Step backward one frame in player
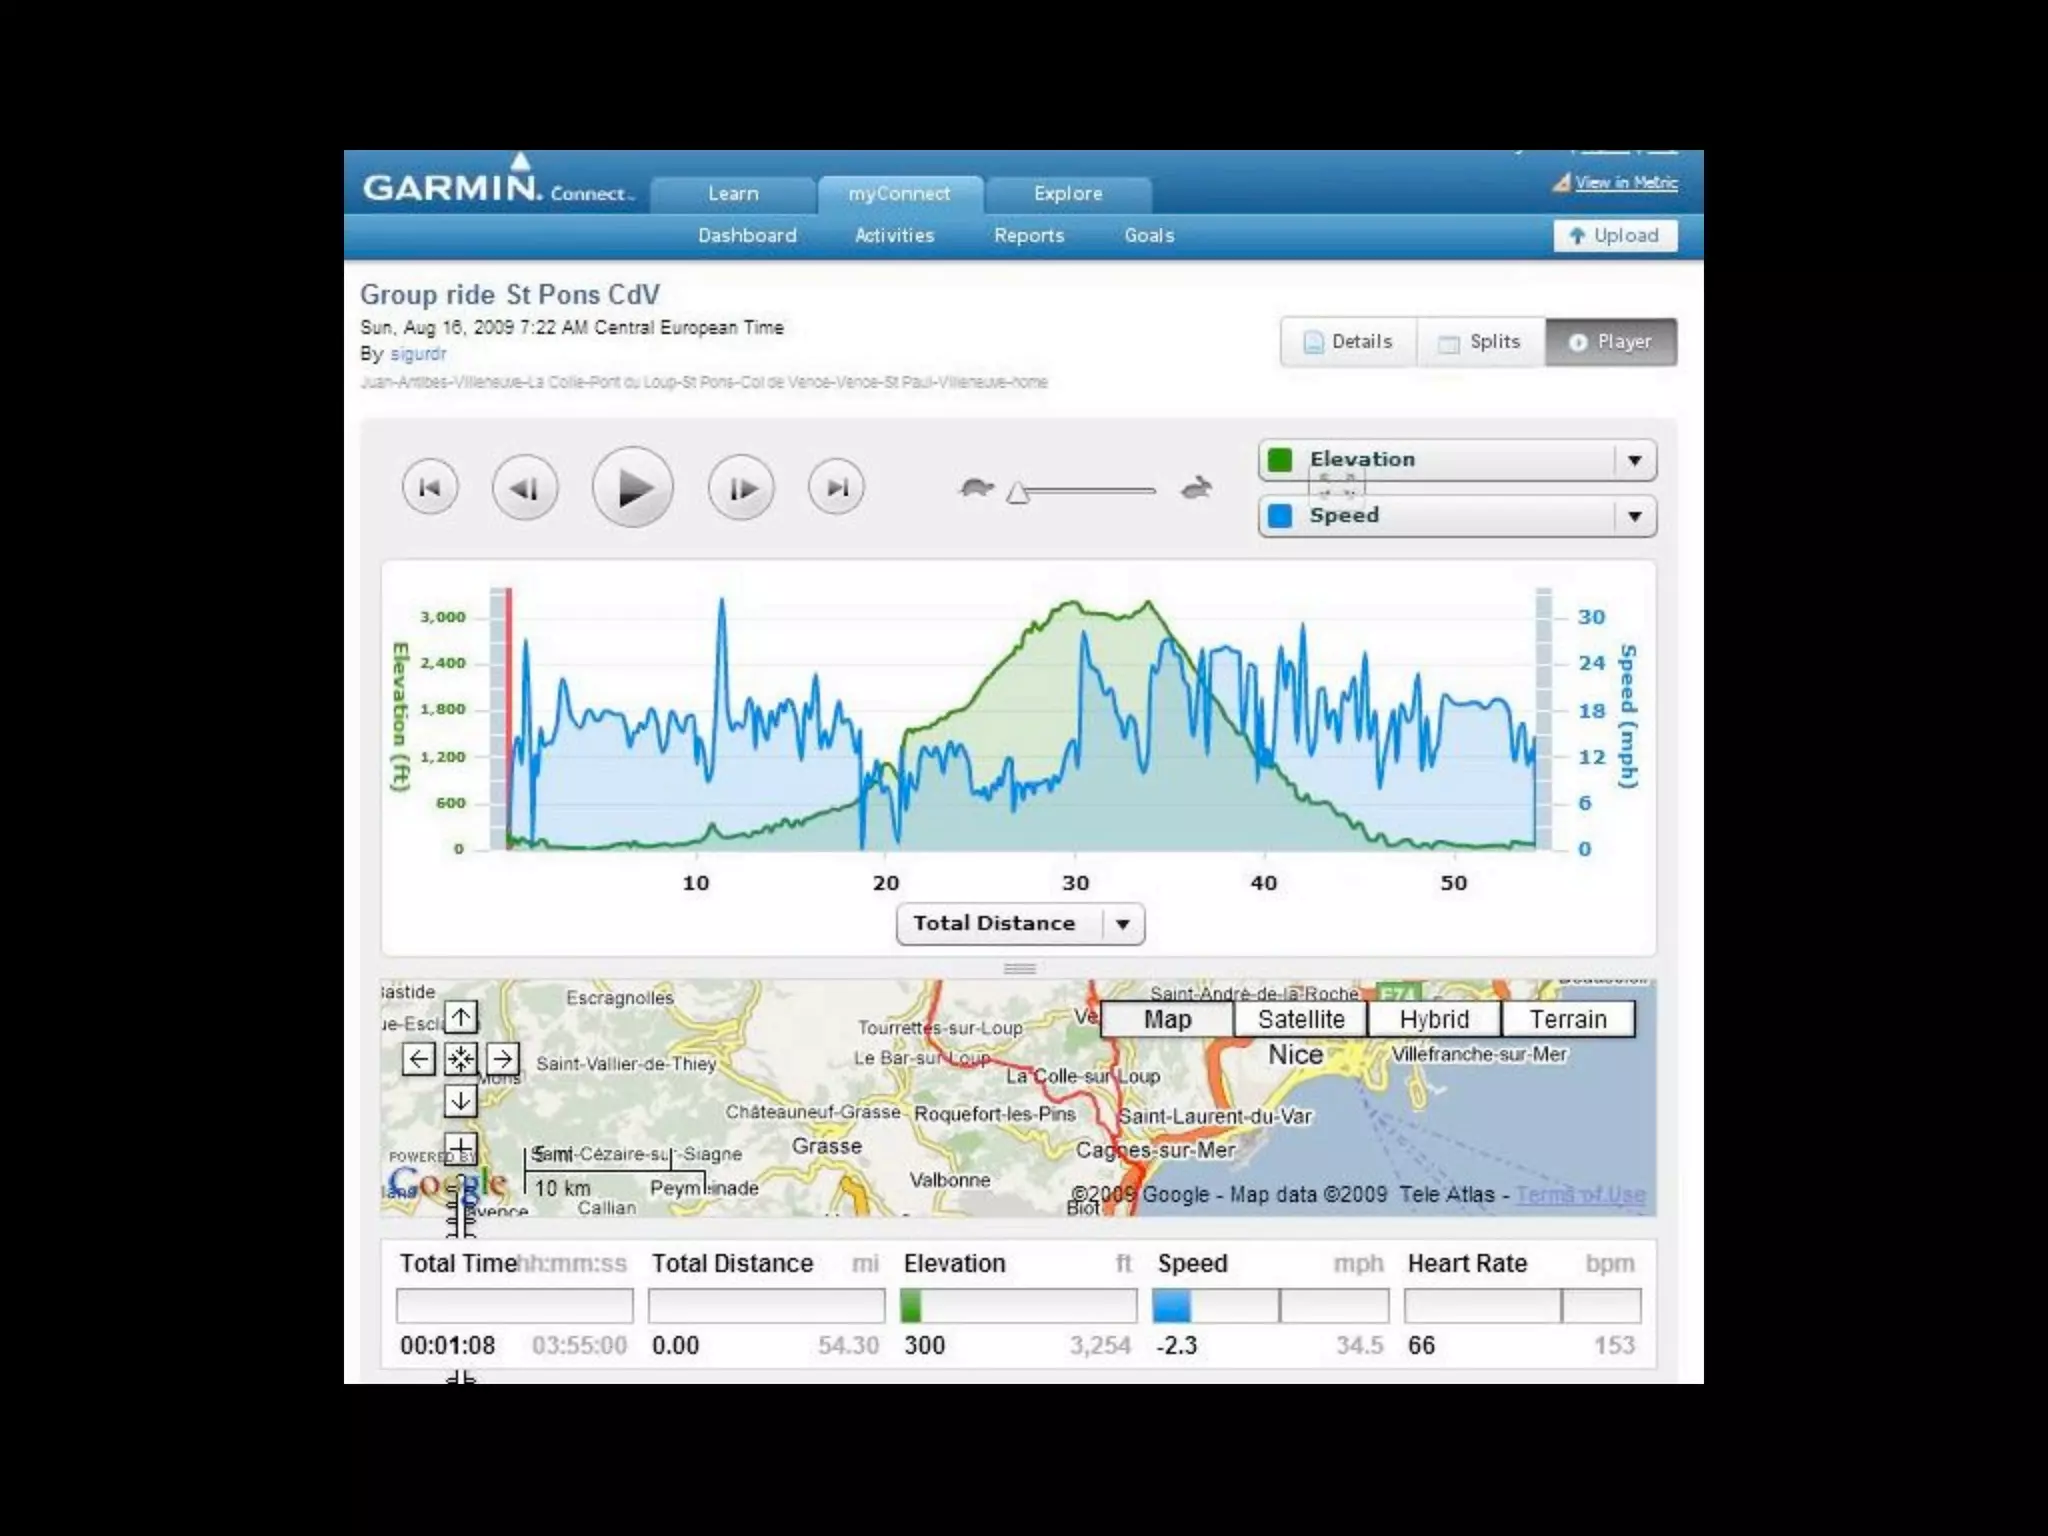The image size is (2048, 1536). pos(525,488)
